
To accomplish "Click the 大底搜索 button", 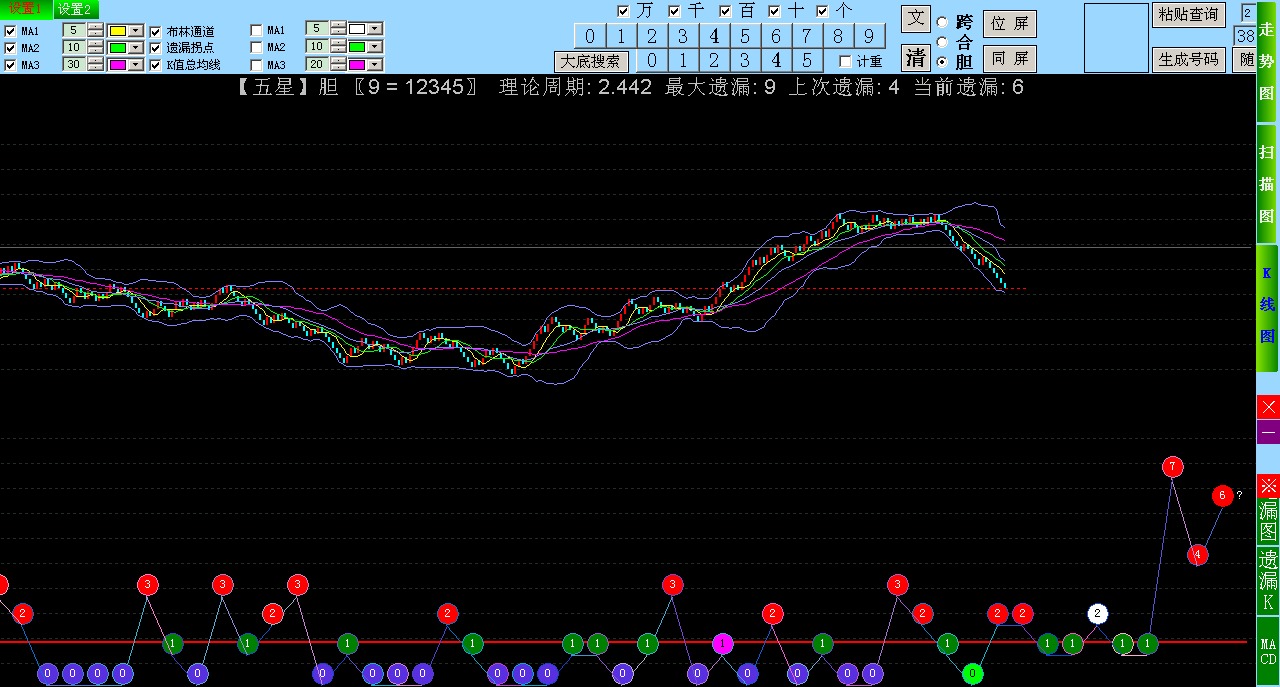I will click(x=591, y=61).
